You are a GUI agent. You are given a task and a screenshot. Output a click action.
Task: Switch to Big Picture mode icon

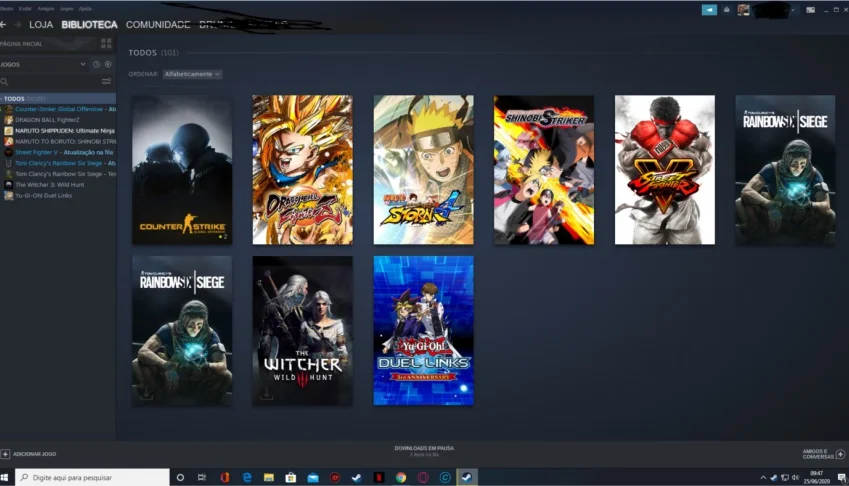[x=810, y=10]
